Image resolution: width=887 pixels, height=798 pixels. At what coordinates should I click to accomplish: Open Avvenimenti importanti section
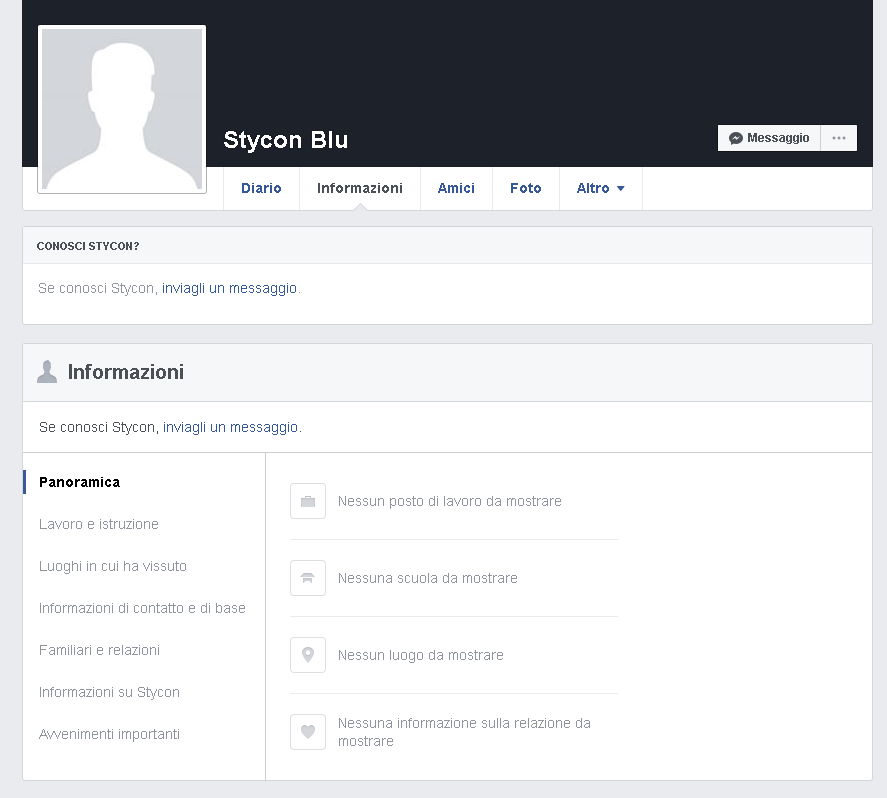click(x=109, y=734)
